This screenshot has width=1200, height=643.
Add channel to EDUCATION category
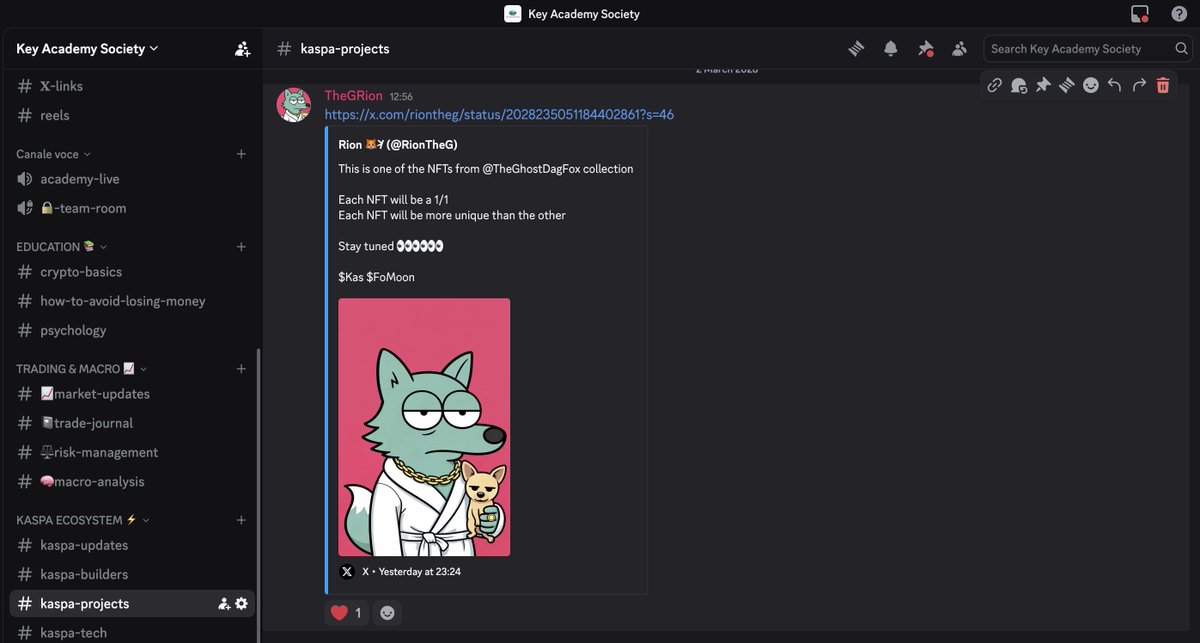tap(241, 246)
